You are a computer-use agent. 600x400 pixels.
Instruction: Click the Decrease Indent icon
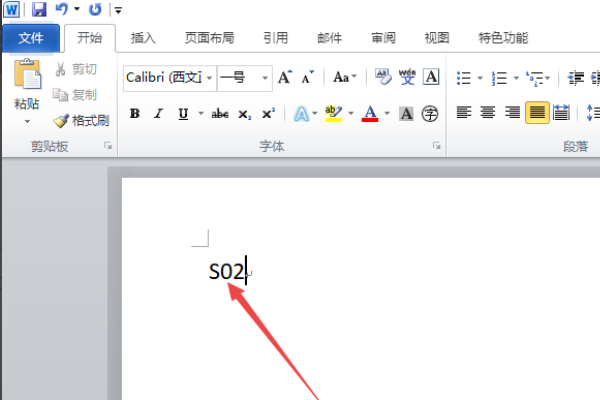coord(576,78)
